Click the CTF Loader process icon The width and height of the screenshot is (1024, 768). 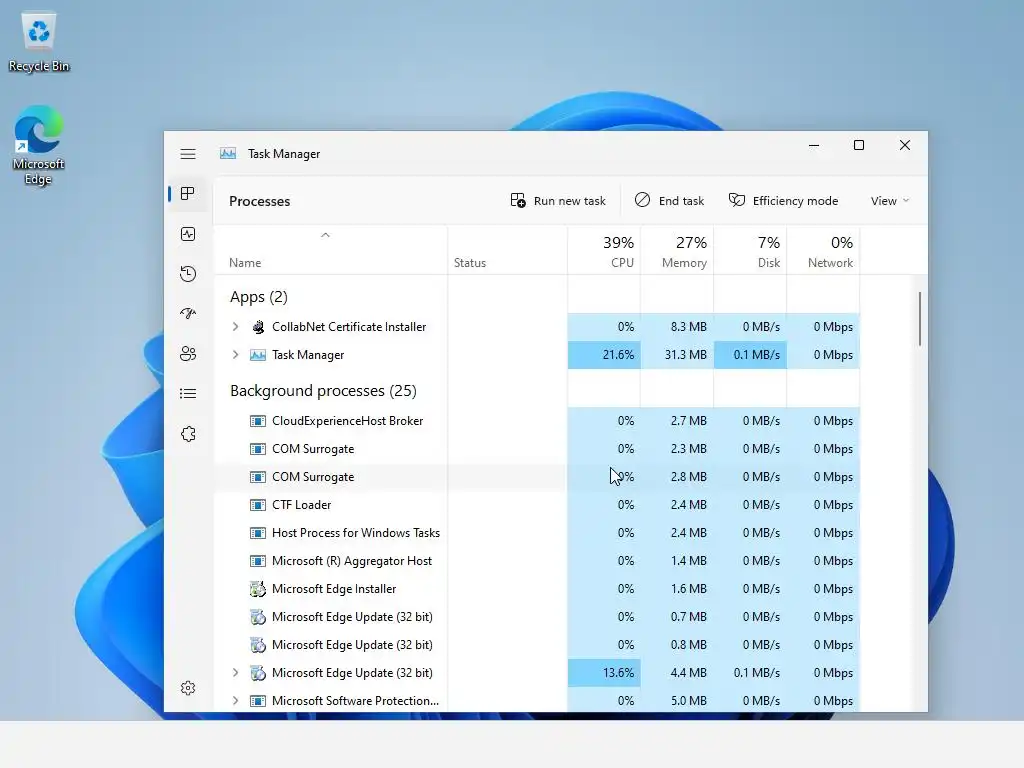point(258,505)
